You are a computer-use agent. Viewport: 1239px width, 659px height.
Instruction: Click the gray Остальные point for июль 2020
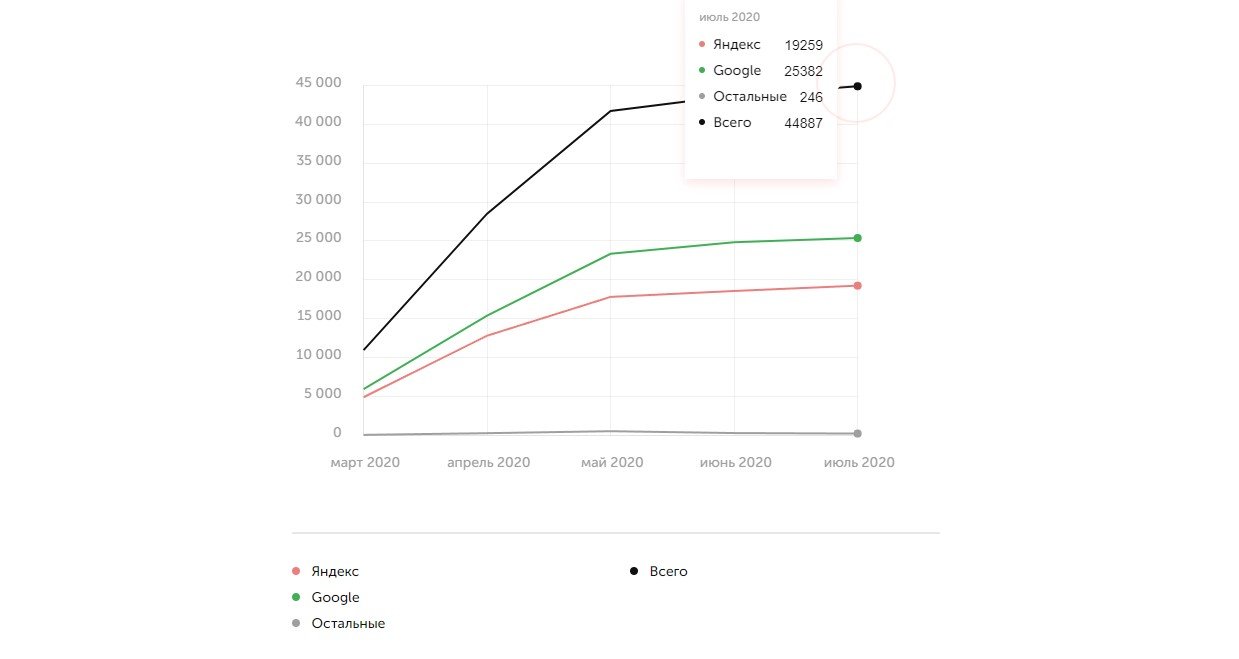click(x=858, y=434)
